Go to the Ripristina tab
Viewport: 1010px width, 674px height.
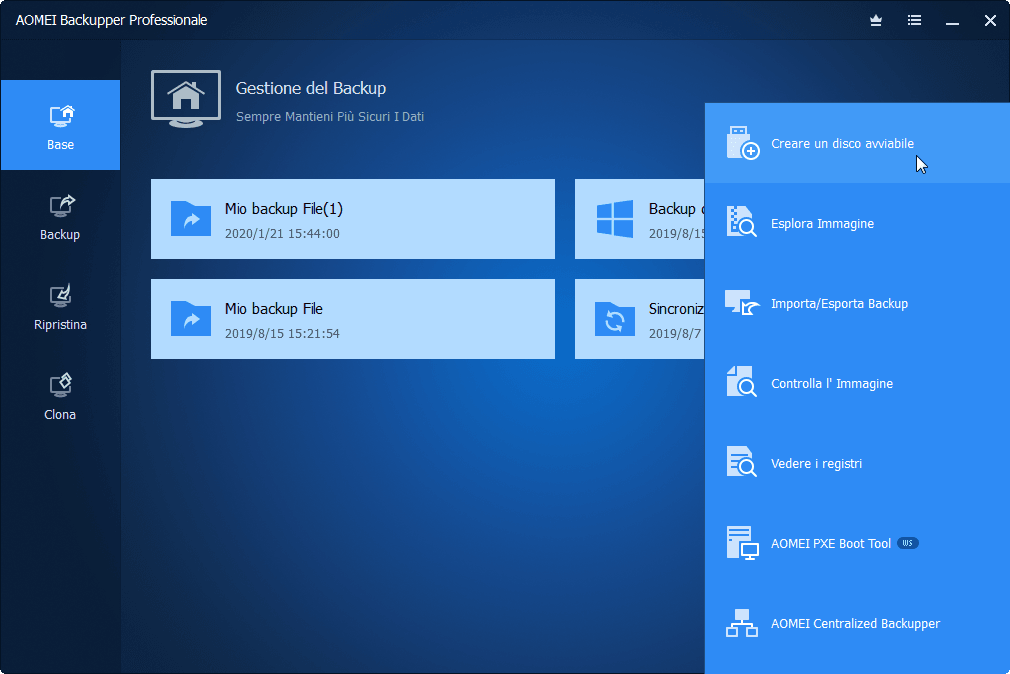[x=60, y=306]
